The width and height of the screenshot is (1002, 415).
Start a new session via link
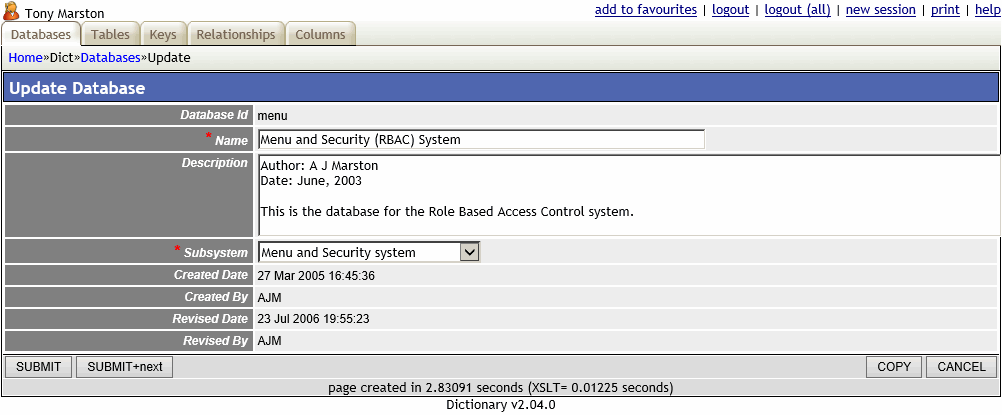880,10
